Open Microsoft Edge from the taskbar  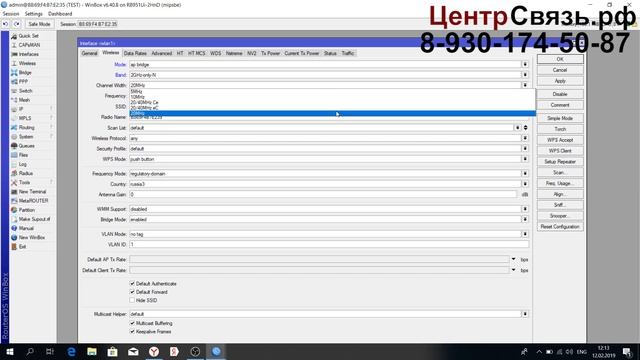click(71, 351)
